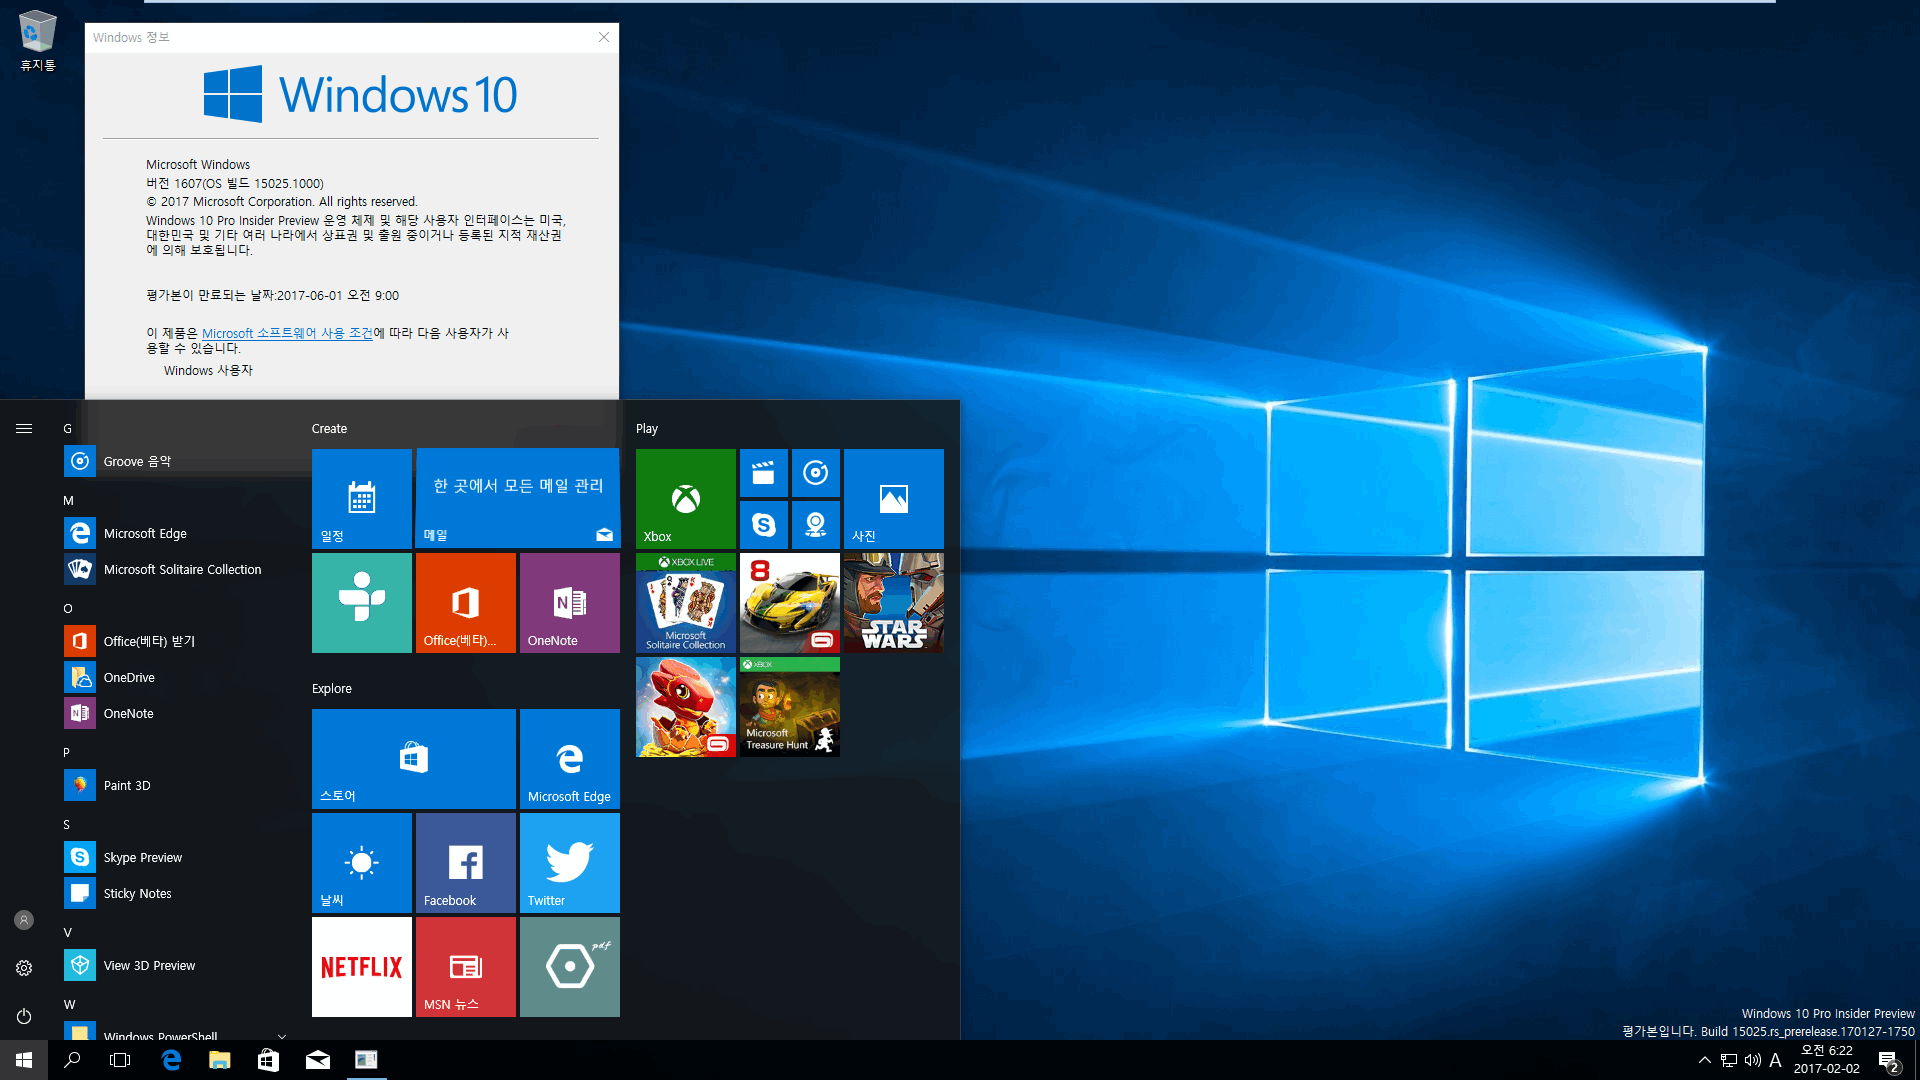Screen dimensions: 1920x1080
Task: Close the Windows 정보 dialog
Action: [x=604, y=37]
